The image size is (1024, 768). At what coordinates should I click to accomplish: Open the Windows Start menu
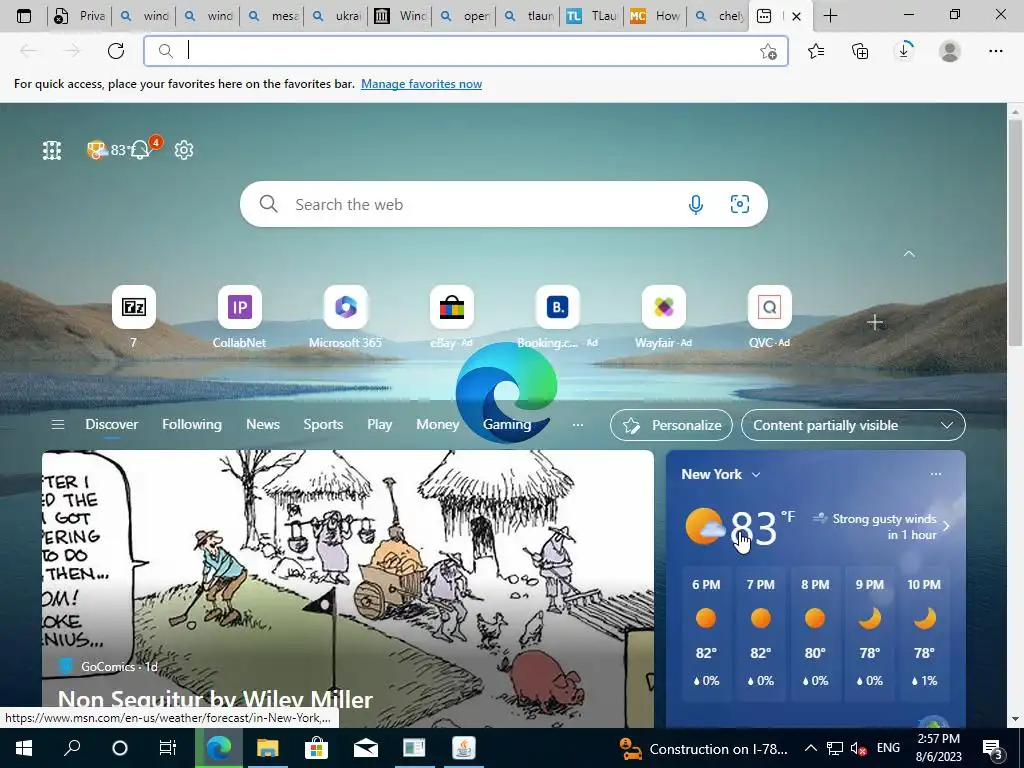pos(24,748)
